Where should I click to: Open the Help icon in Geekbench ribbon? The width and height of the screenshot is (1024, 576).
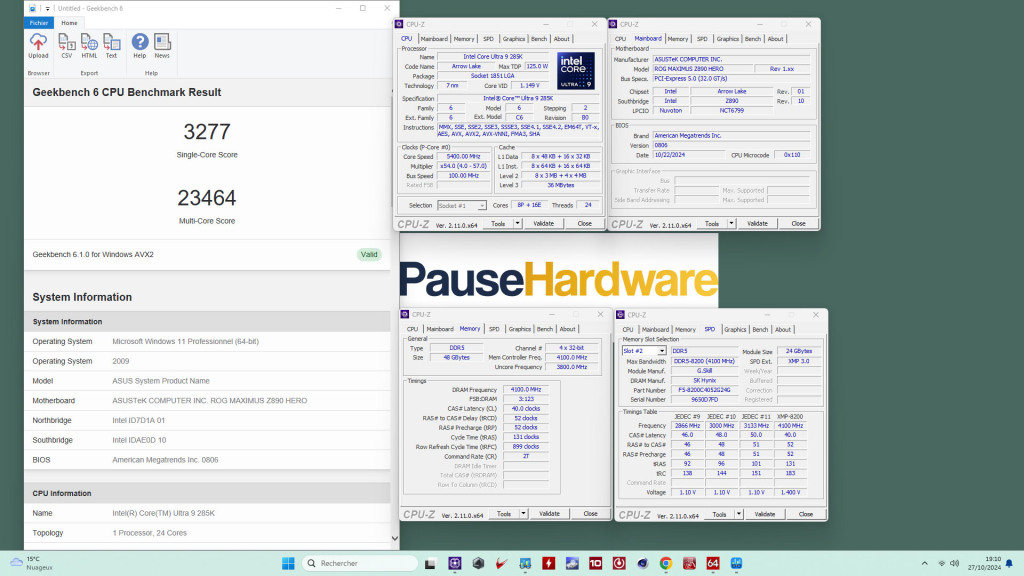coord(140,46)
